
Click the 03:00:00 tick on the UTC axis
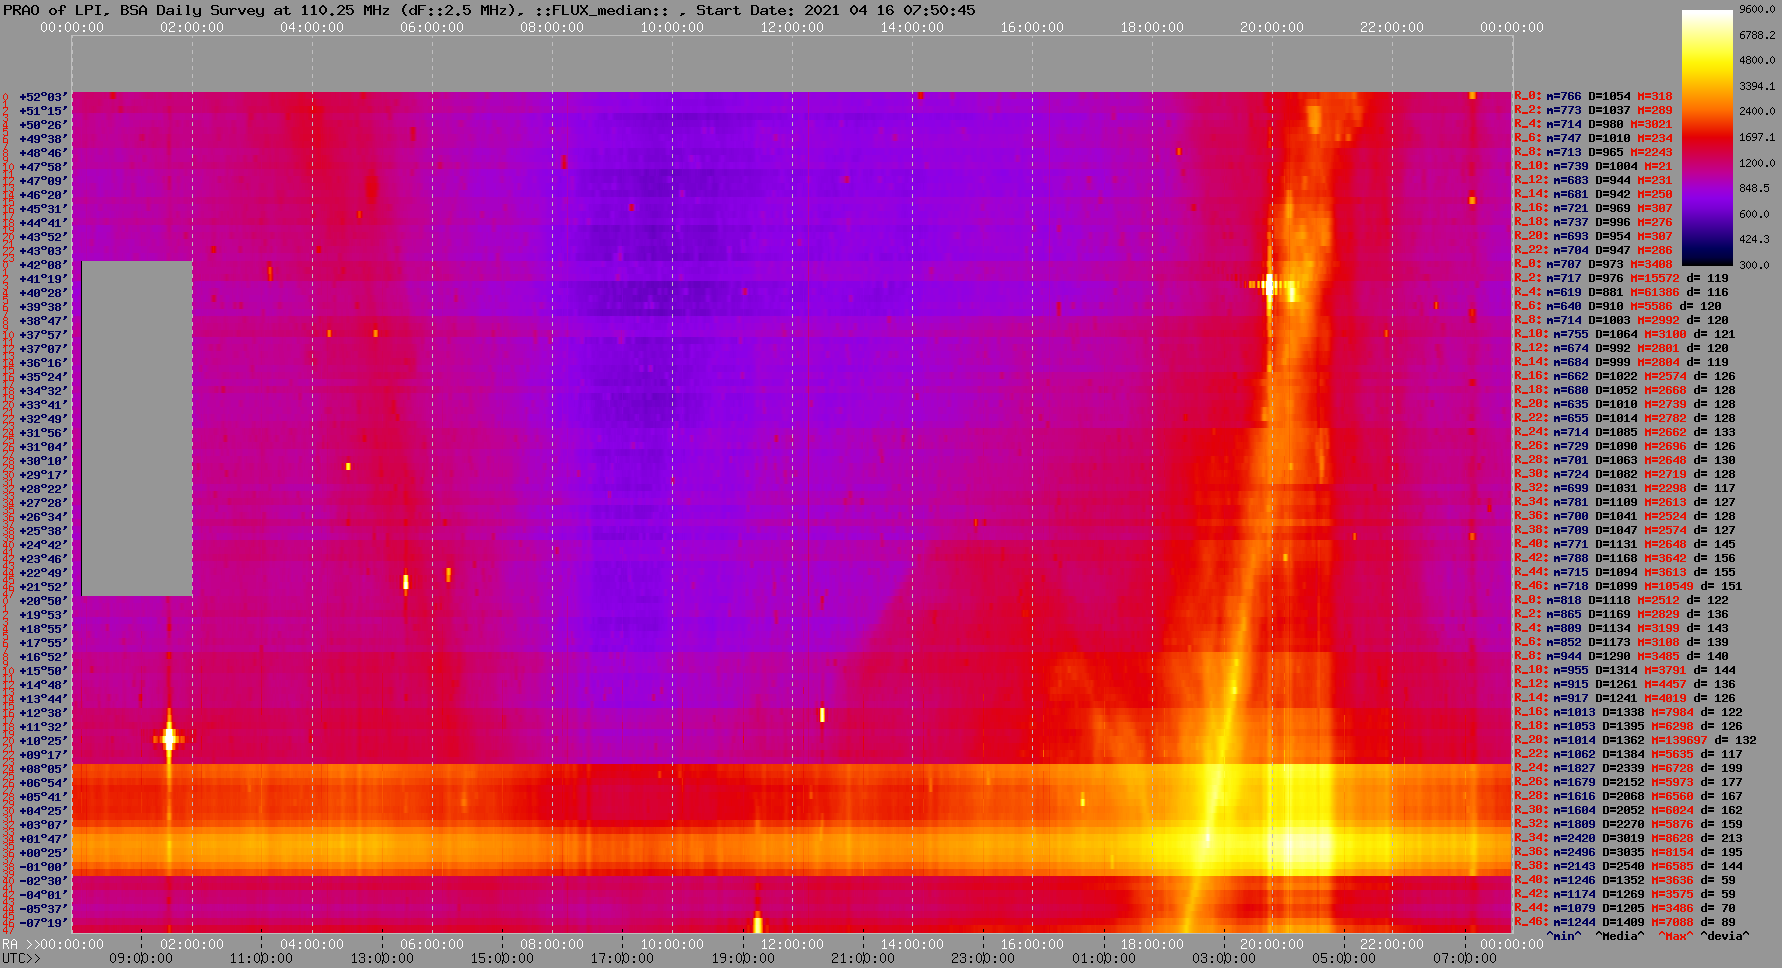click(x=1224, y=958)
